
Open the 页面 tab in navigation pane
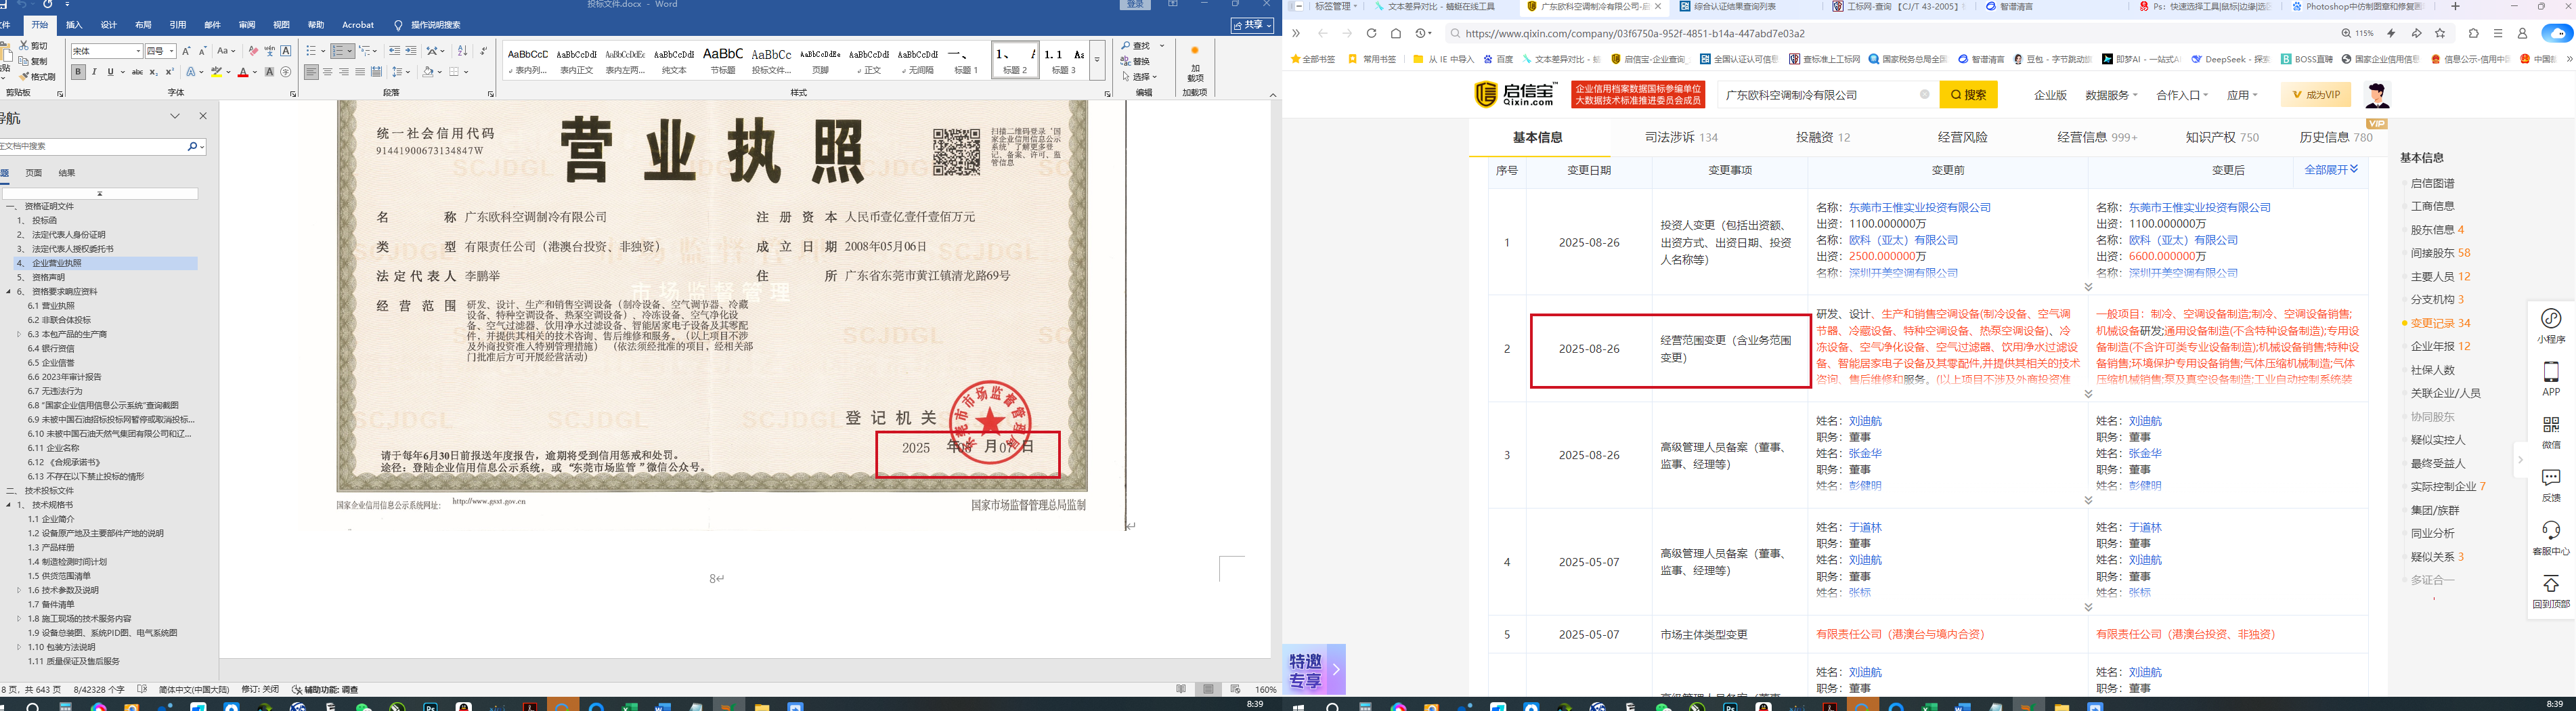[34, 173]
